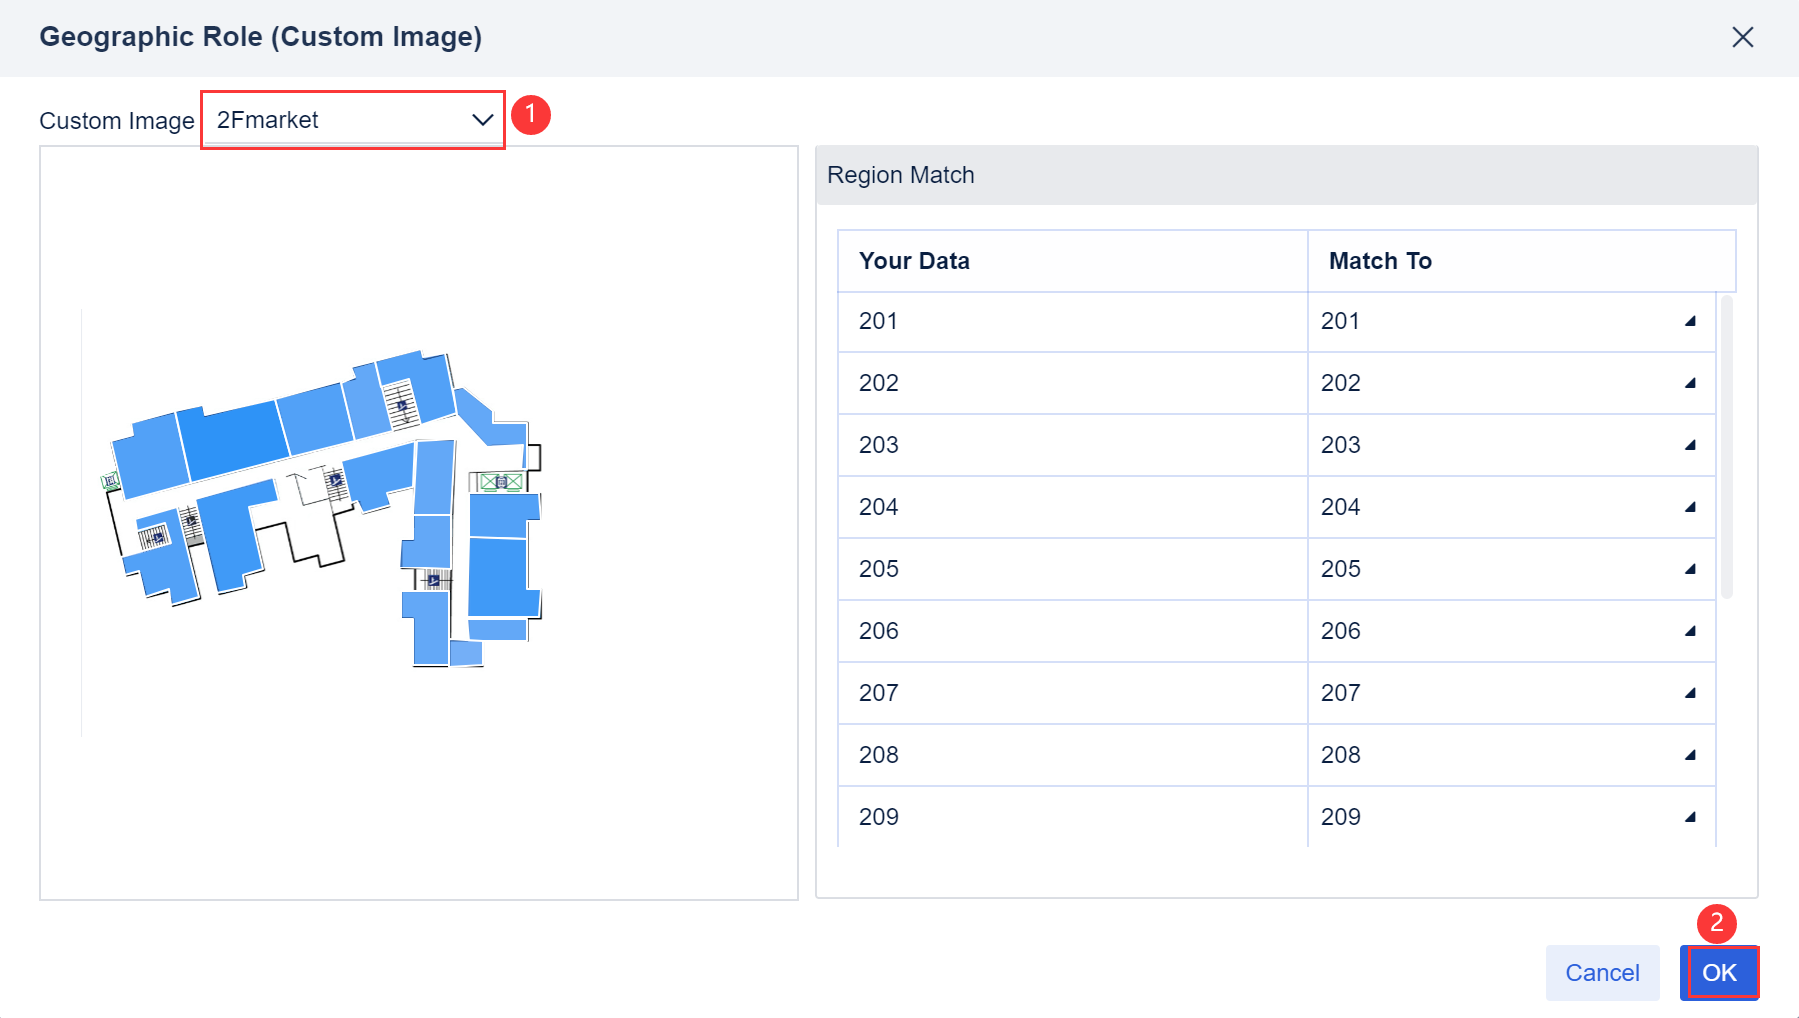The height and width of the screenshot is (1018, 1799).
Task: Expand Match To options for room 203
Action: (x=1689, y=445)
